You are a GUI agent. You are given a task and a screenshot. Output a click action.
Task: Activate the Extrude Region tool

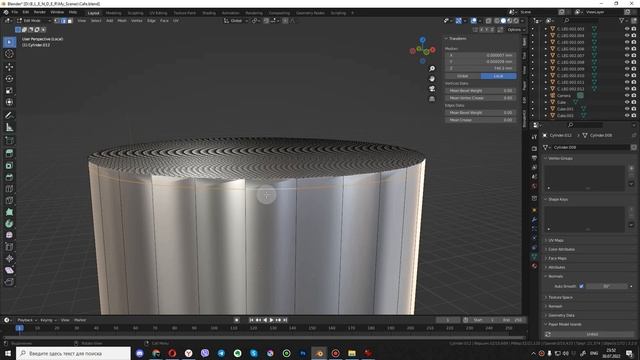(9, 153)
